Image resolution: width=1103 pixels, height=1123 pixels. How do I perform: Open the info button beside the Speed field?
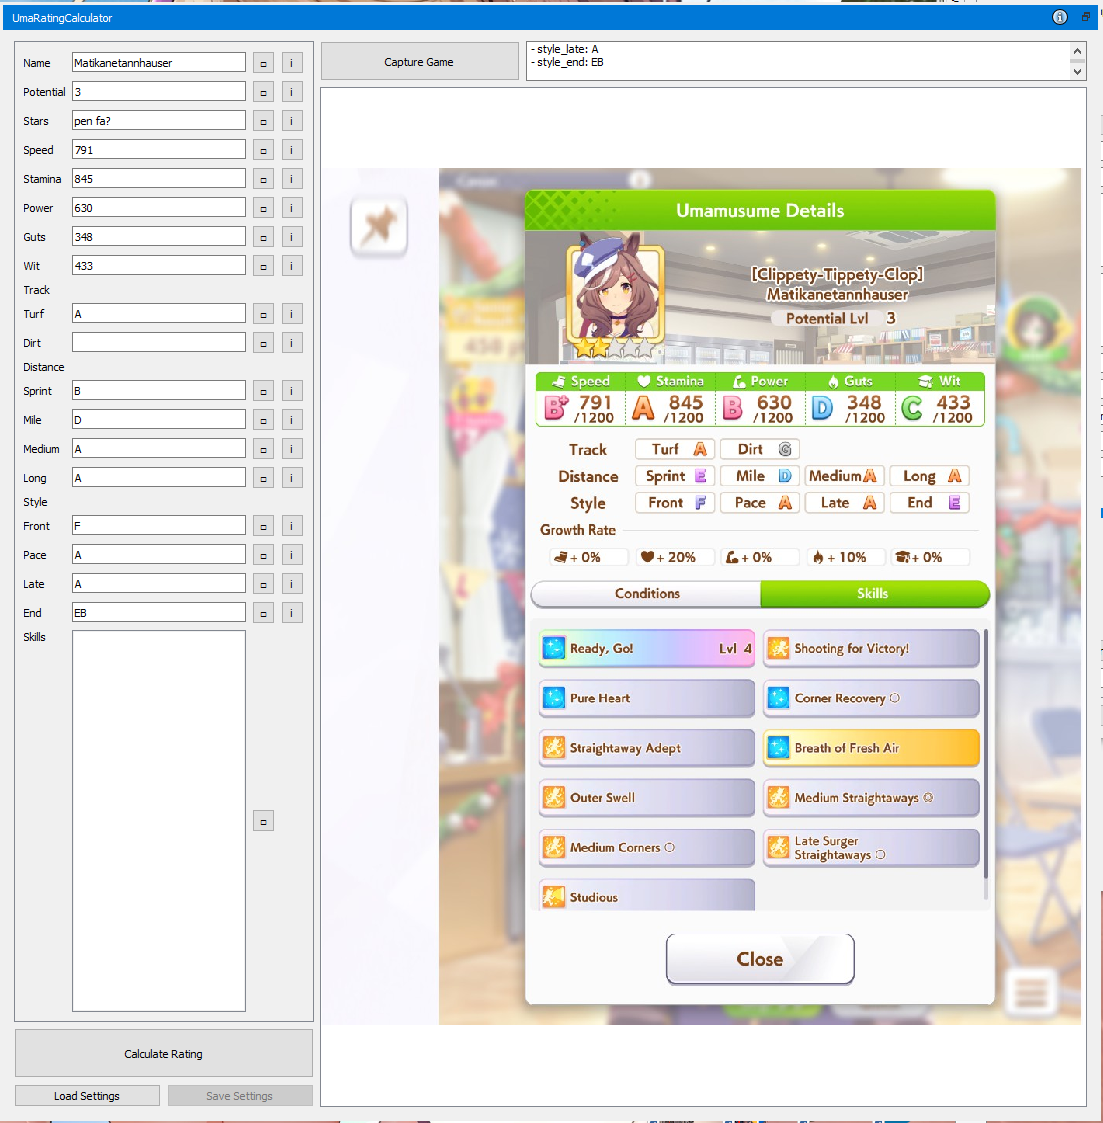pyautogui.click(x=292, y=150)
